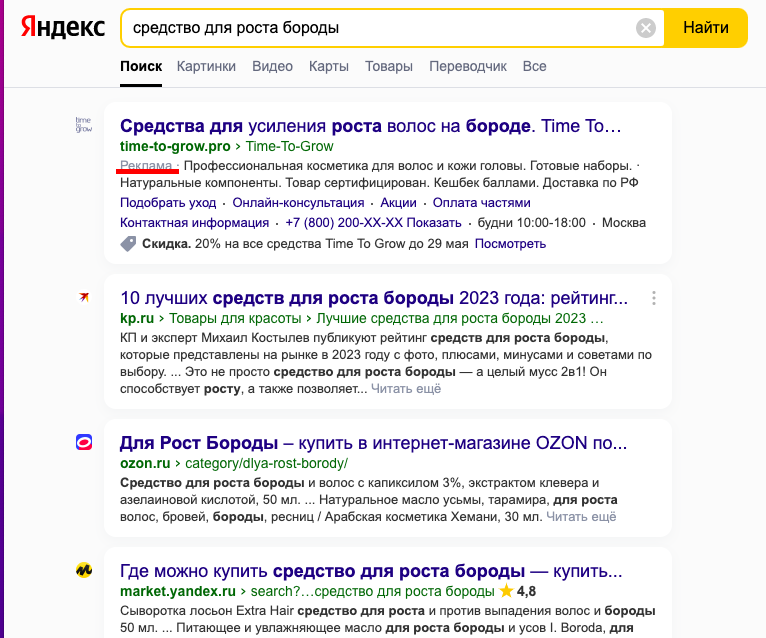Click the Найти search button

[705, 28]
